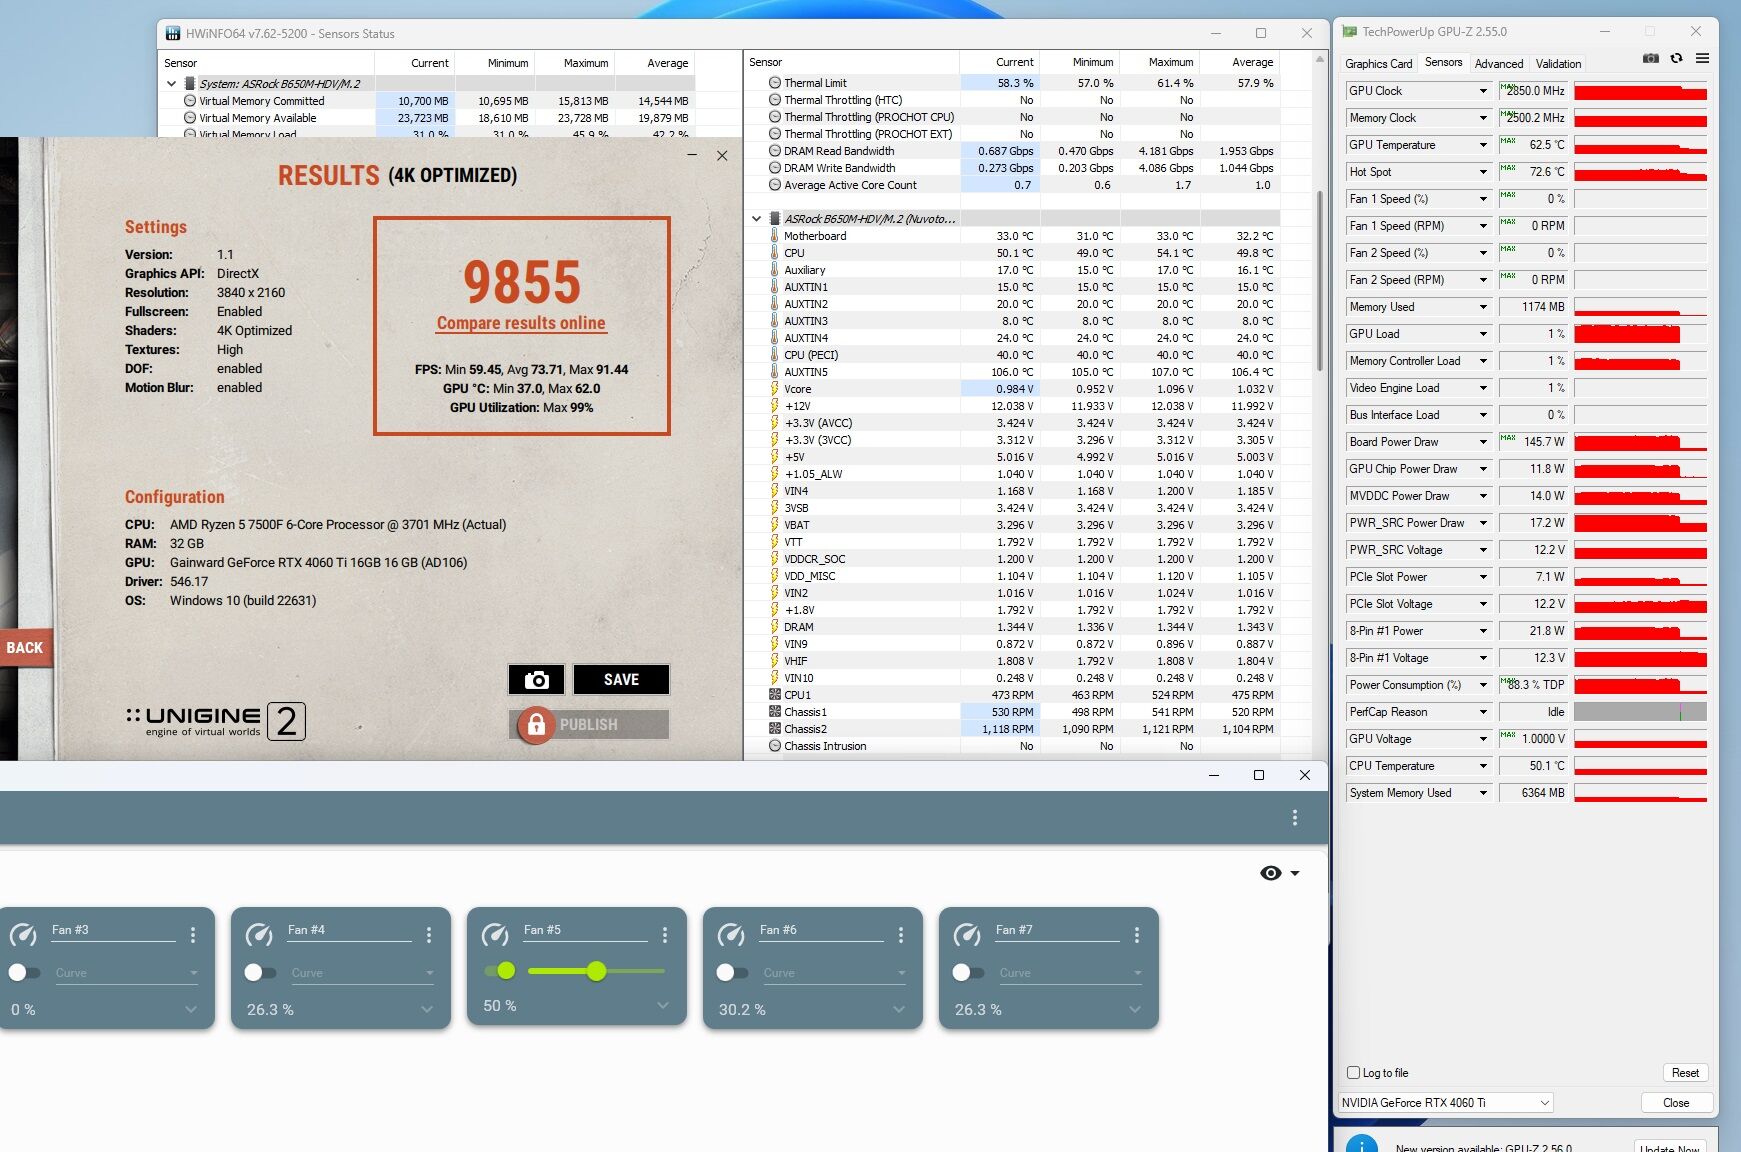Click the Fan #5 speedometer icon

[x=495, y=935]
